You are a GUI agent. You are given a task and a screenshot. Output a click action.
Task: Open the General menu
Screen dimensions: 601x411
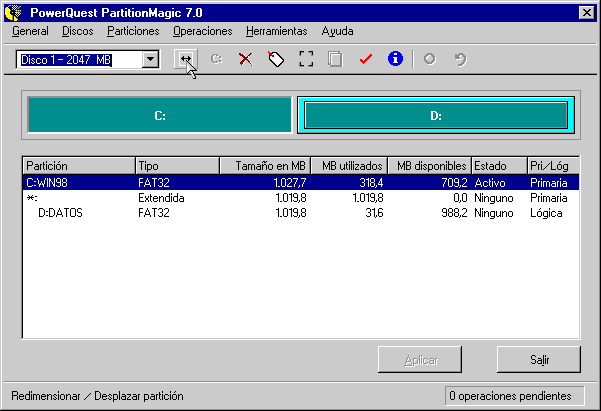coord(30,31)
